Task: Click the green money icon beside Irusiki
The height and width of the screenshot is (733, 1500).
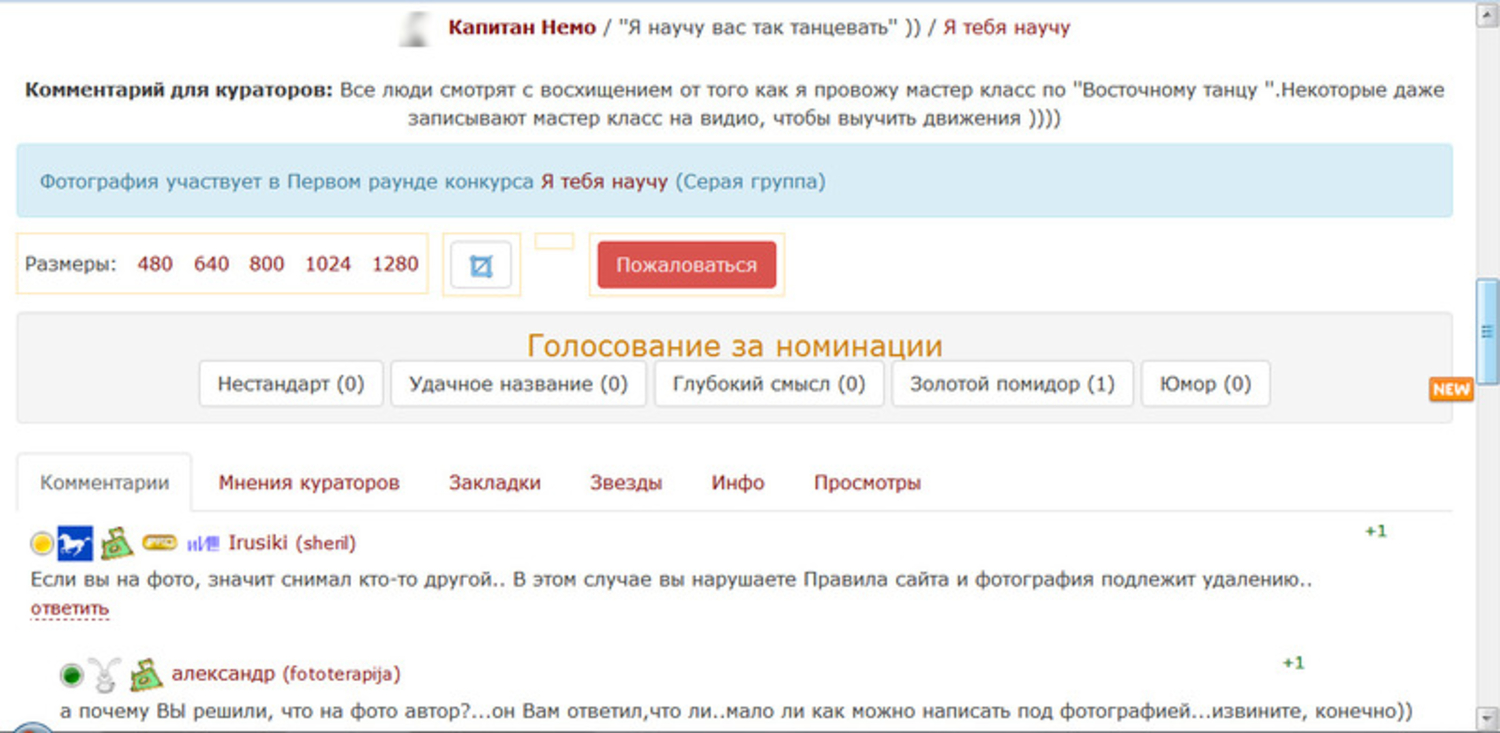Action: [x=117, y=543]
